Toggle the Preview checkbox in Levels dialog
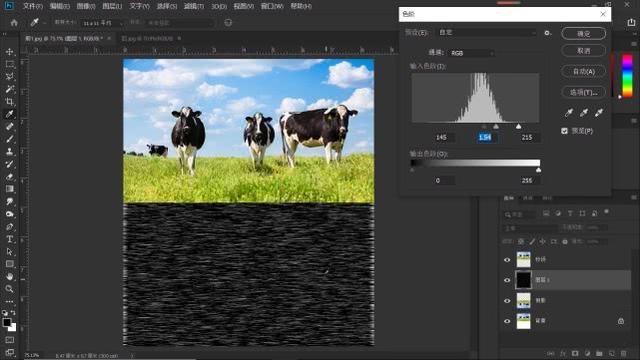 click(564, 131)
